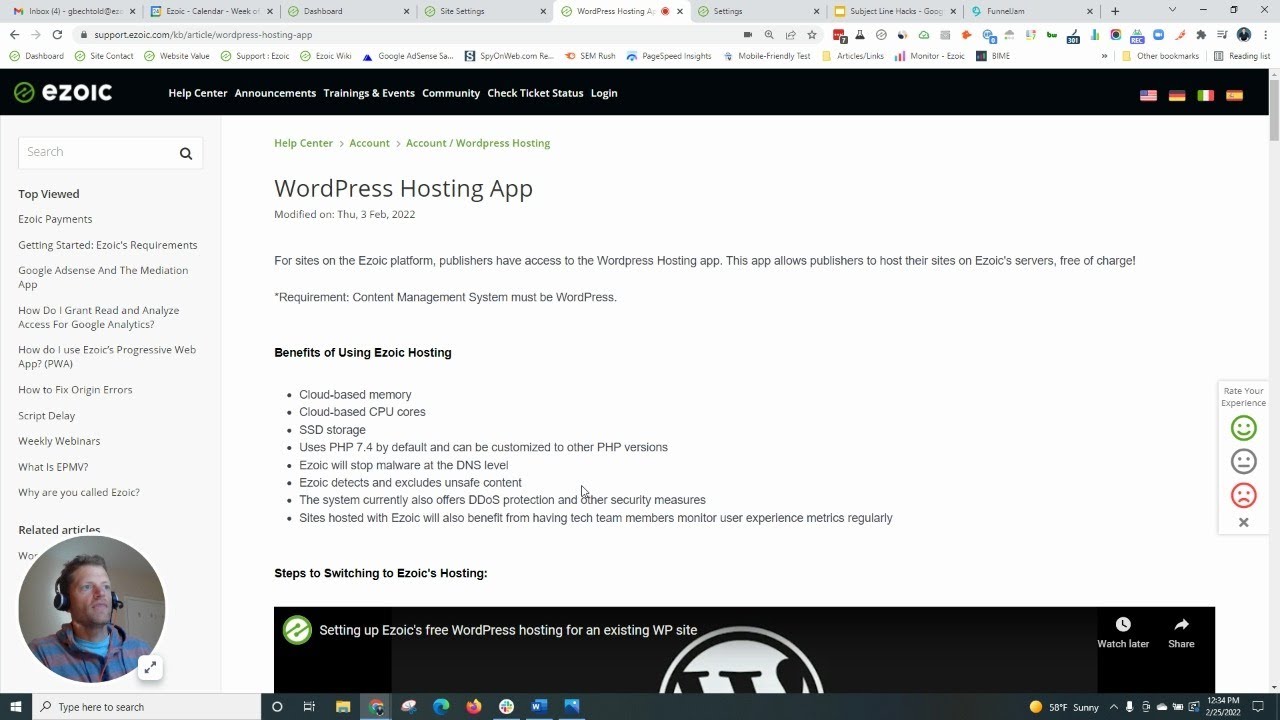The height and width of the screenshot is (720, 1280).
Task: Open Articles/Links bookmark folder
Action: click(852, 56)
